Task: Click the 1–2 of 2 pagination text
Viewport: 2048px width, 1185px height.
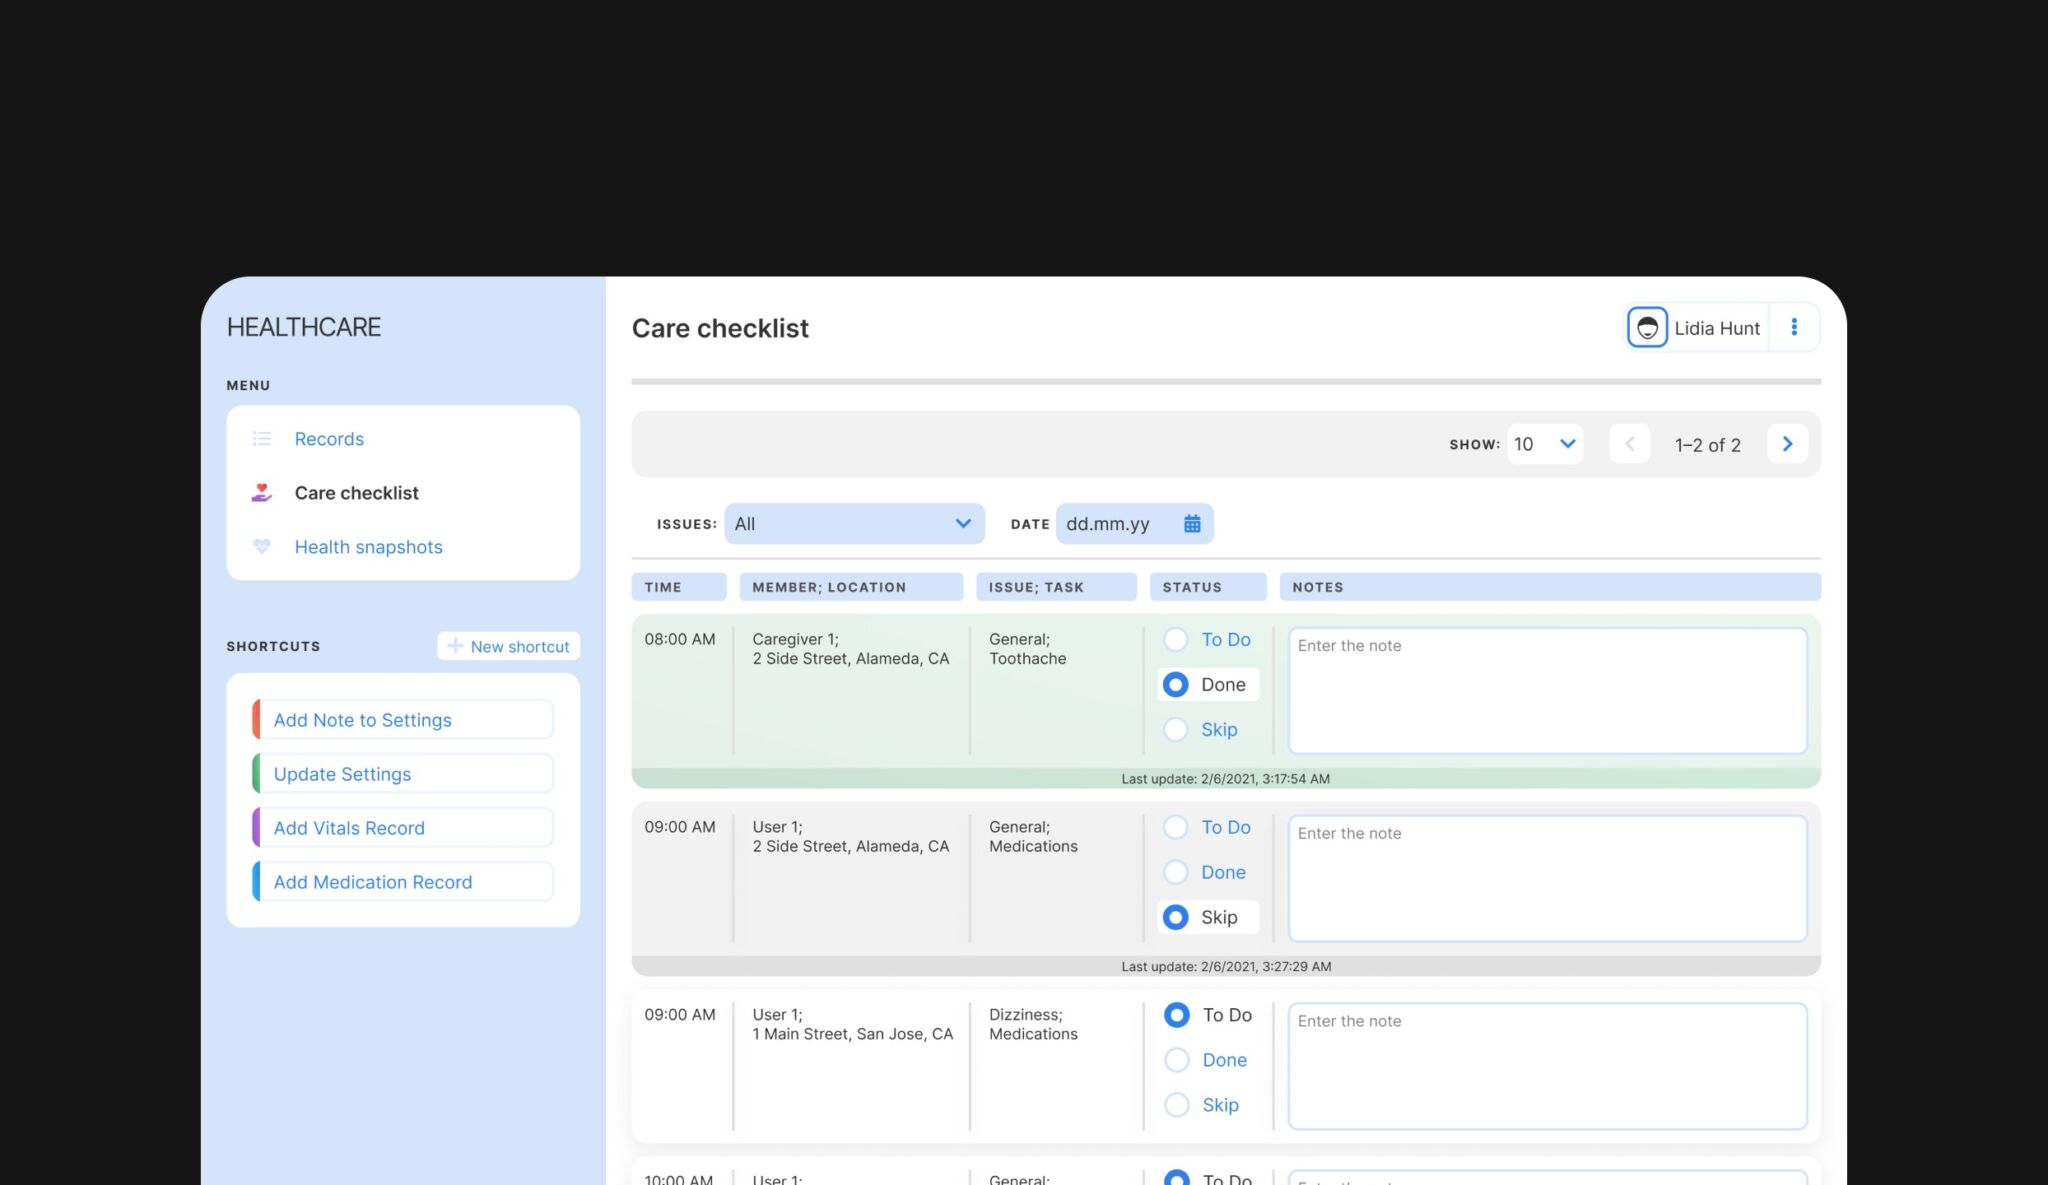Action: [x=1708, y=445]
